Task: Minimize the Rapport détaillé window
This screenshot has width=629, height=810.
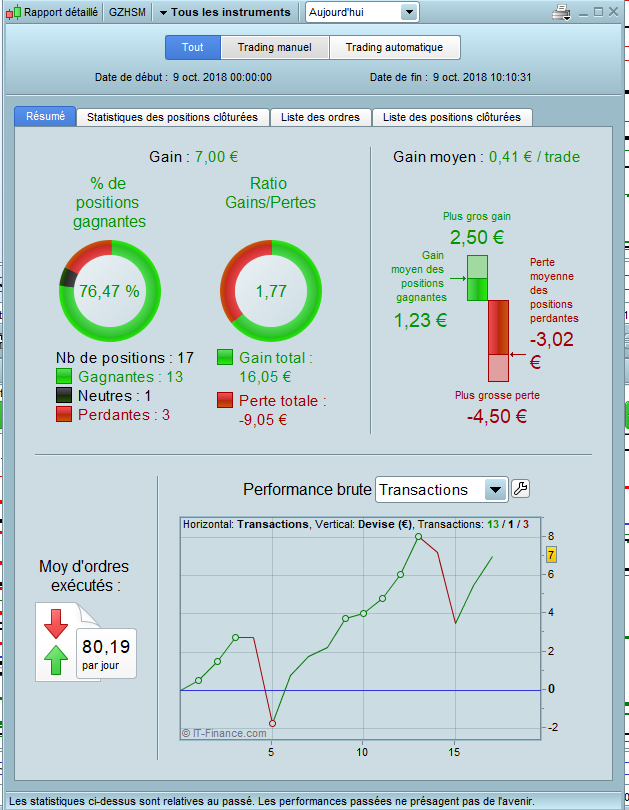Action: tap(584, 12)
